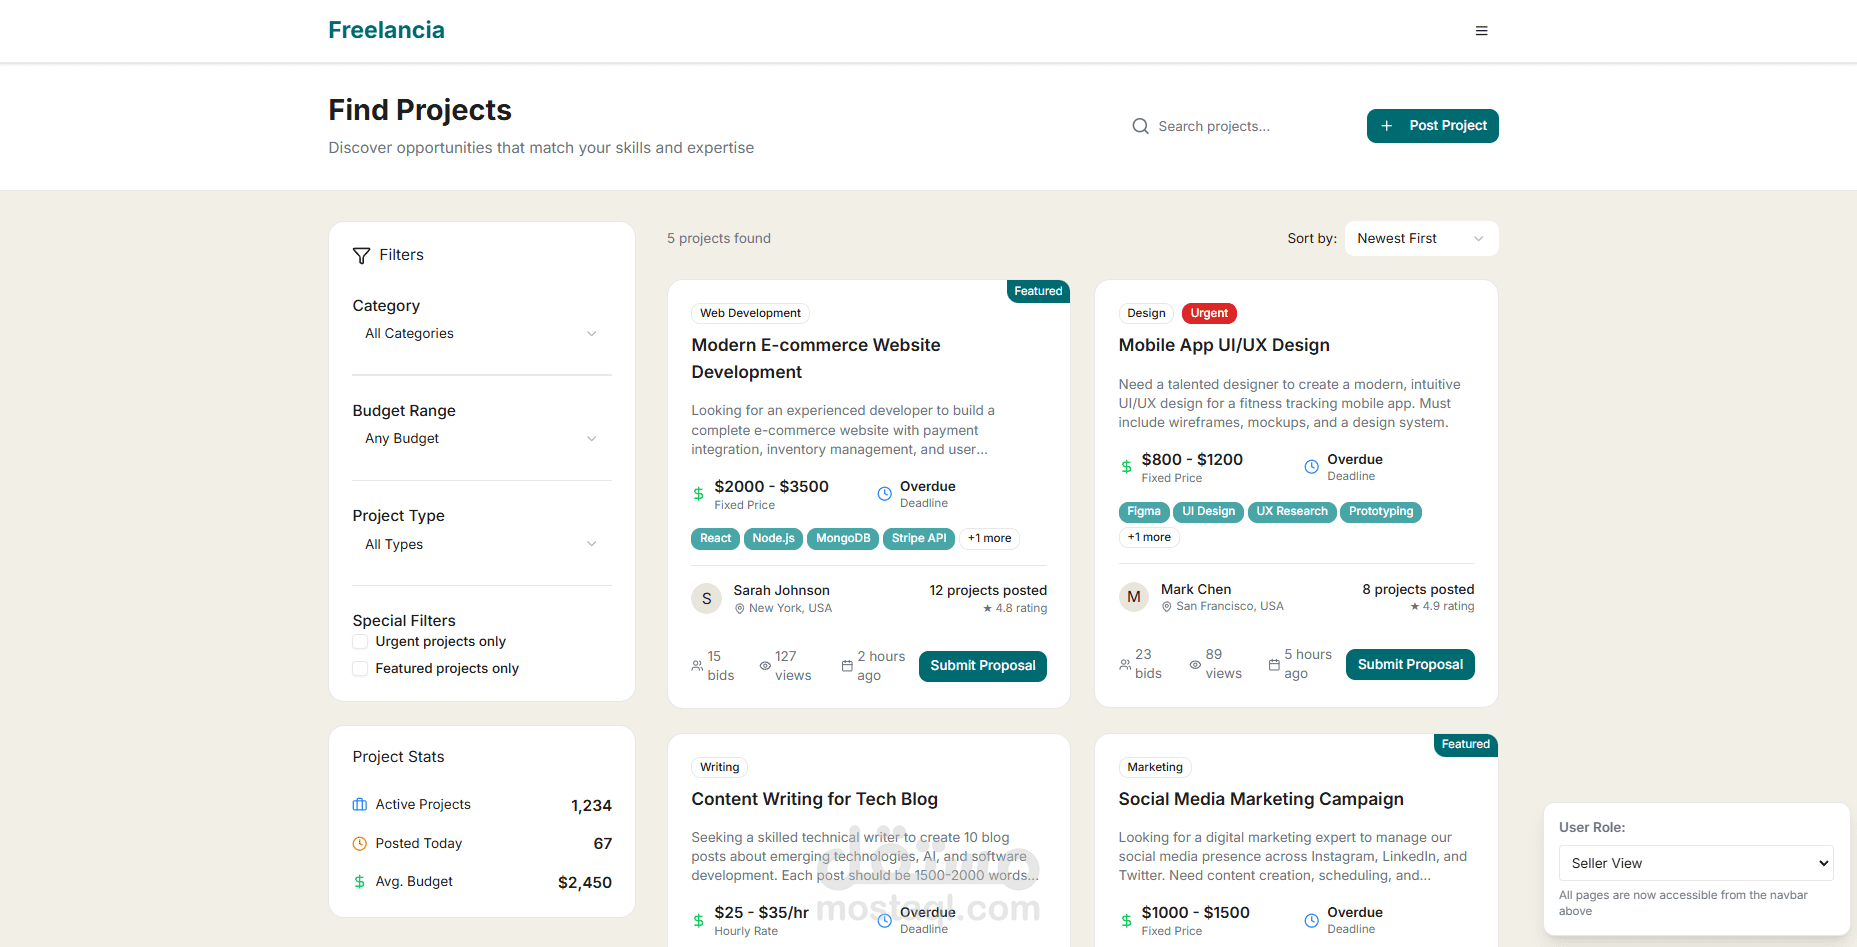Submit Proposal for Mobile App UI/UX Design
Screen dimensions: 1857x947
[1409, 665]
